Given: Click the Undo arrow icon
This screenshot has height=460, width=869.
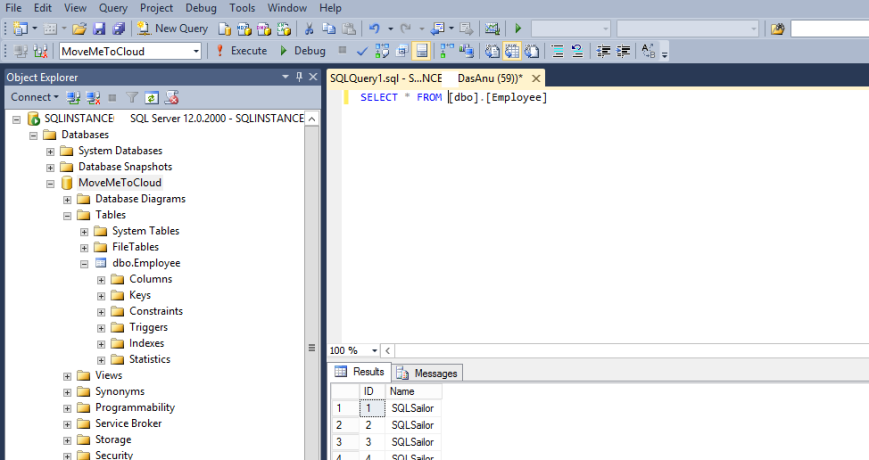Looking at the screenshot, I should point(374,29).
